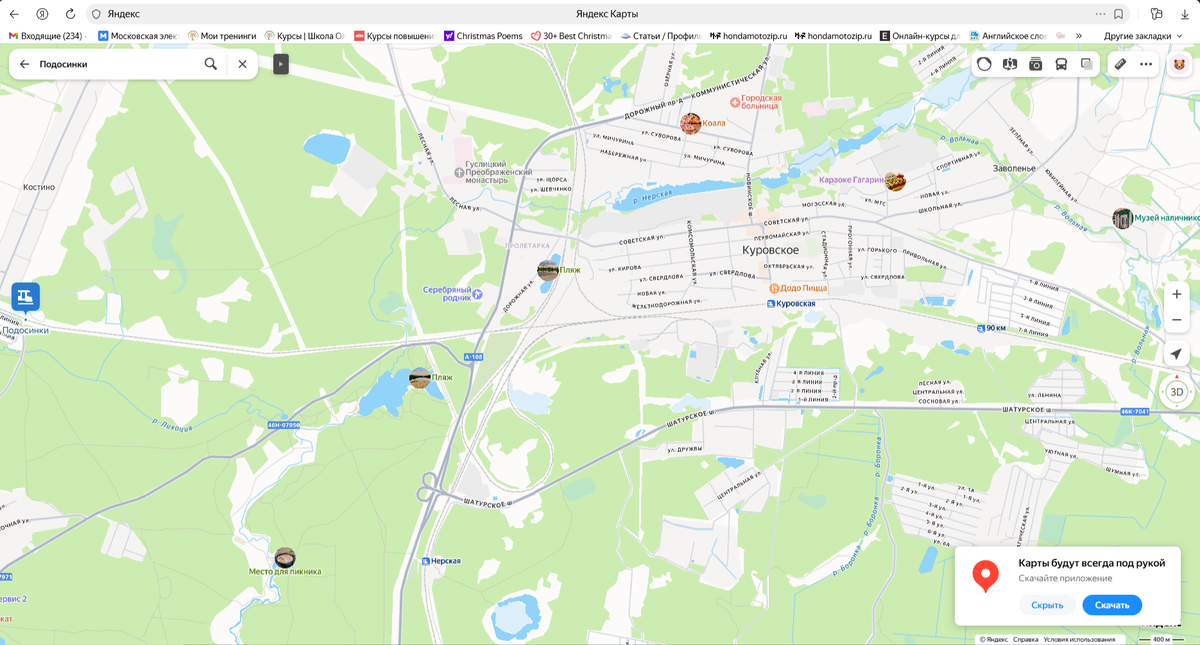Image resolution: width=1200 pixels, height=645 pixels.
Task: Open user profile avatar
Action: point(1180,64)
